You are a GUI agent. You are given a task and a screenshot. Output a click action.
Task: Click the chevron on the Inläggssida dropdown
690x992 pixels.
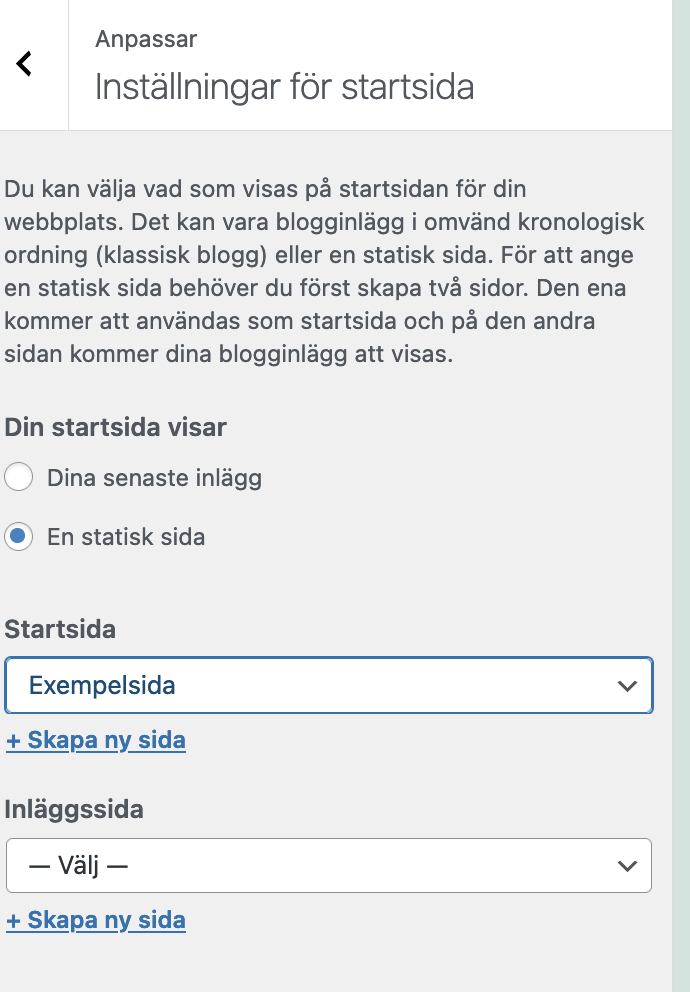(x=628, y=866)
